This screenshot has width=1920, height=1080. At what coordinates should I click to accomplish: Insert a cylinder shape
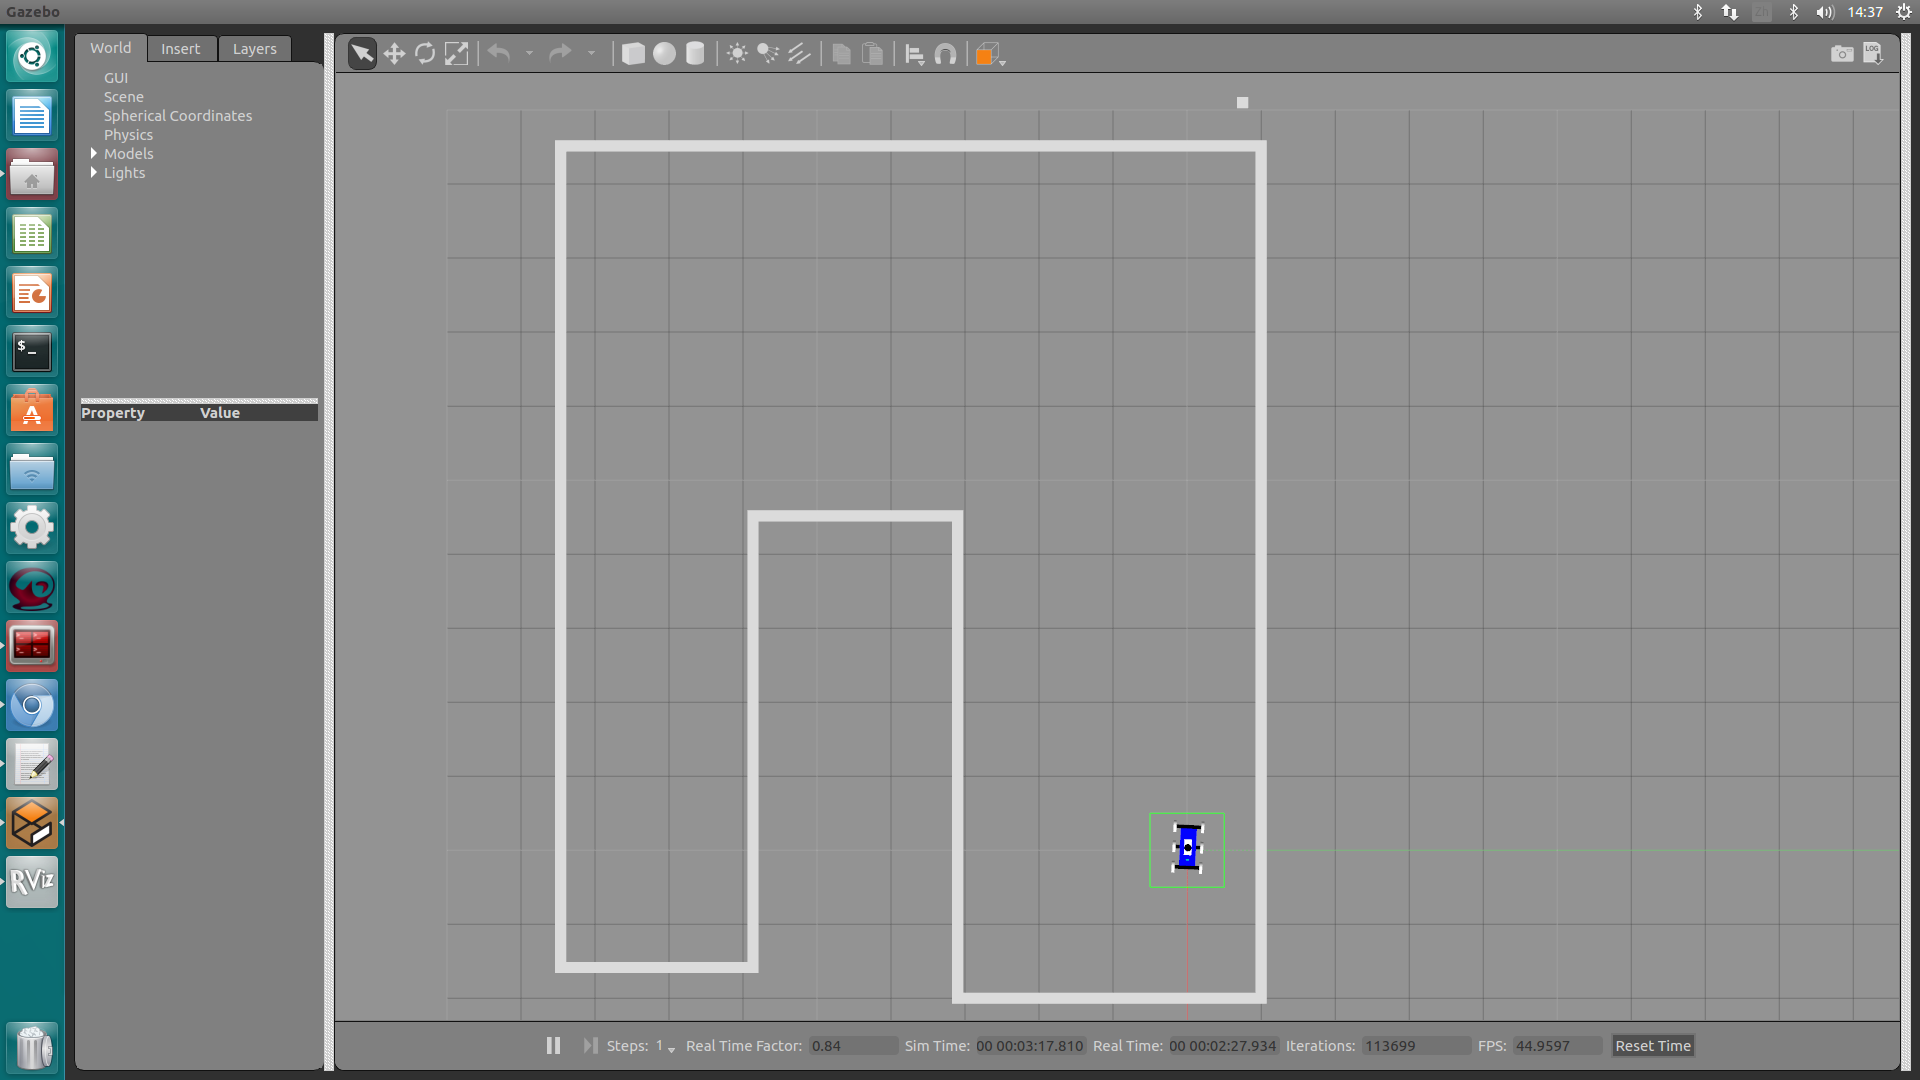tap(695, 54)
